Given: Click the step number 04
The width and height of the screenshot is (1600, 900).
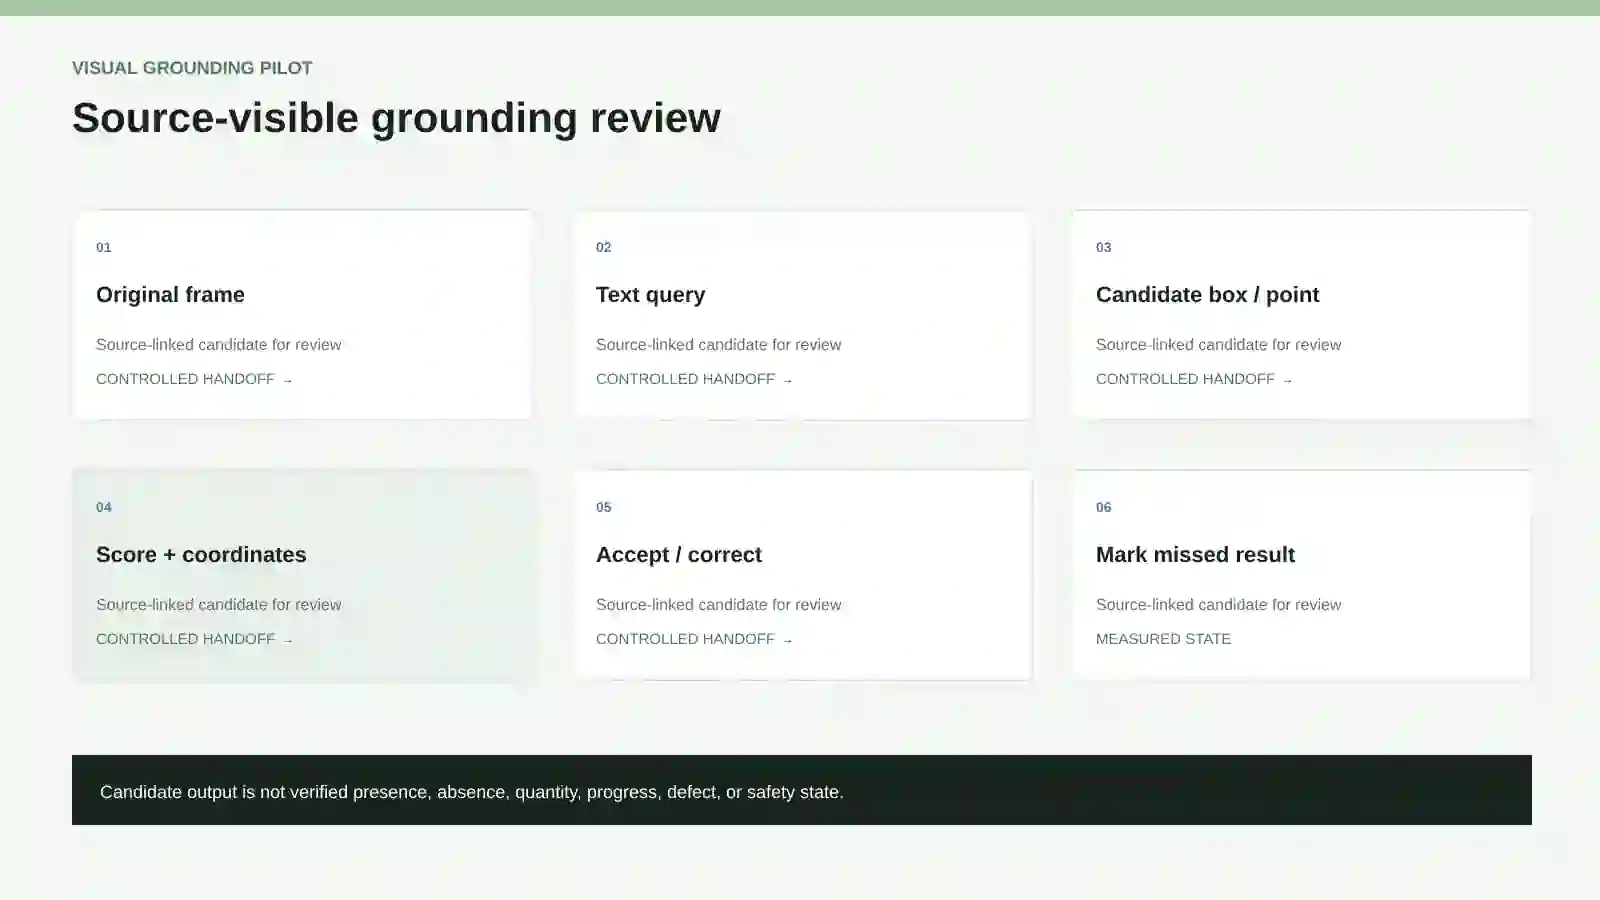Looking at the screenshot, I should 104,507.
